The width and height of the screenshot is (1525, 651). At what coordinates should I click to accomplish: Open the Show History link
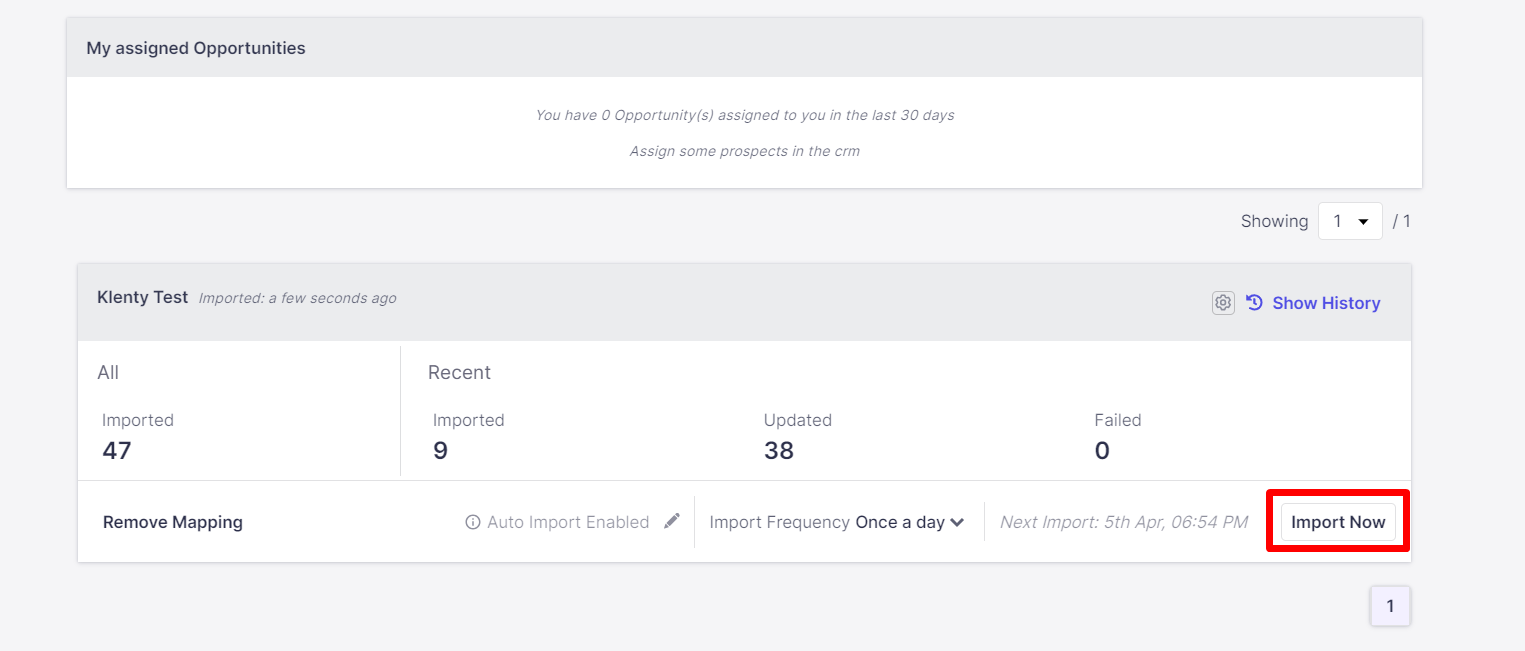pos(1326,303)
